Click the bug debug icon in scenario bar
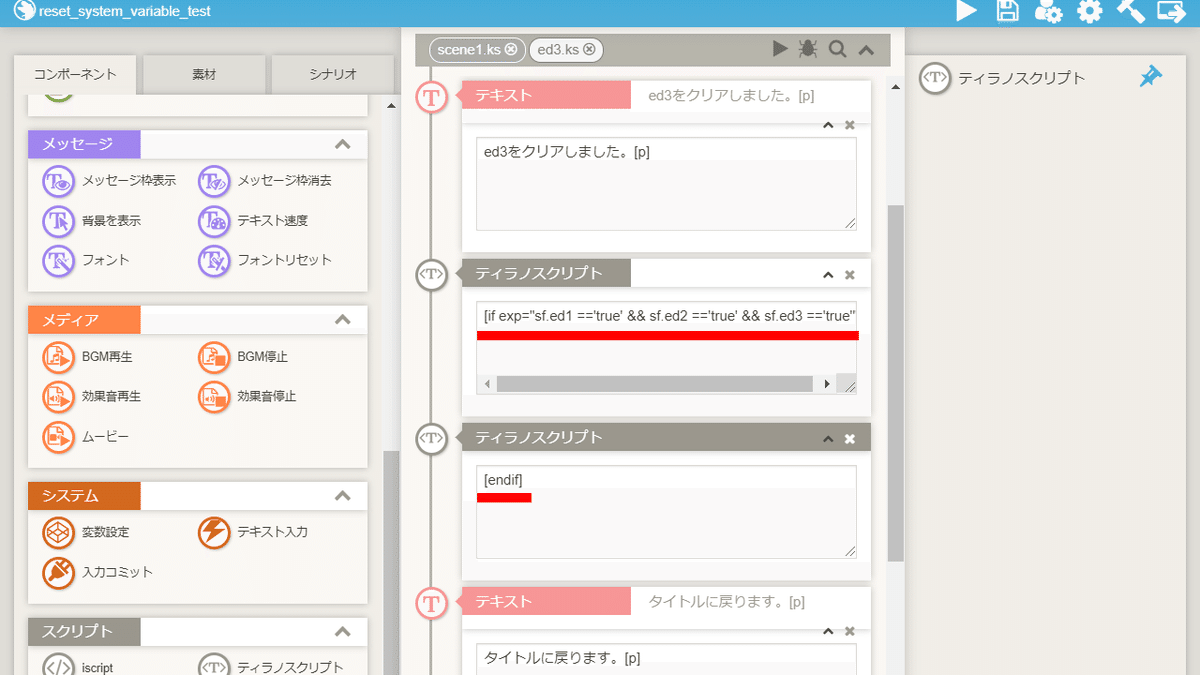The image size is (1200, 675). tap(808, 48)
